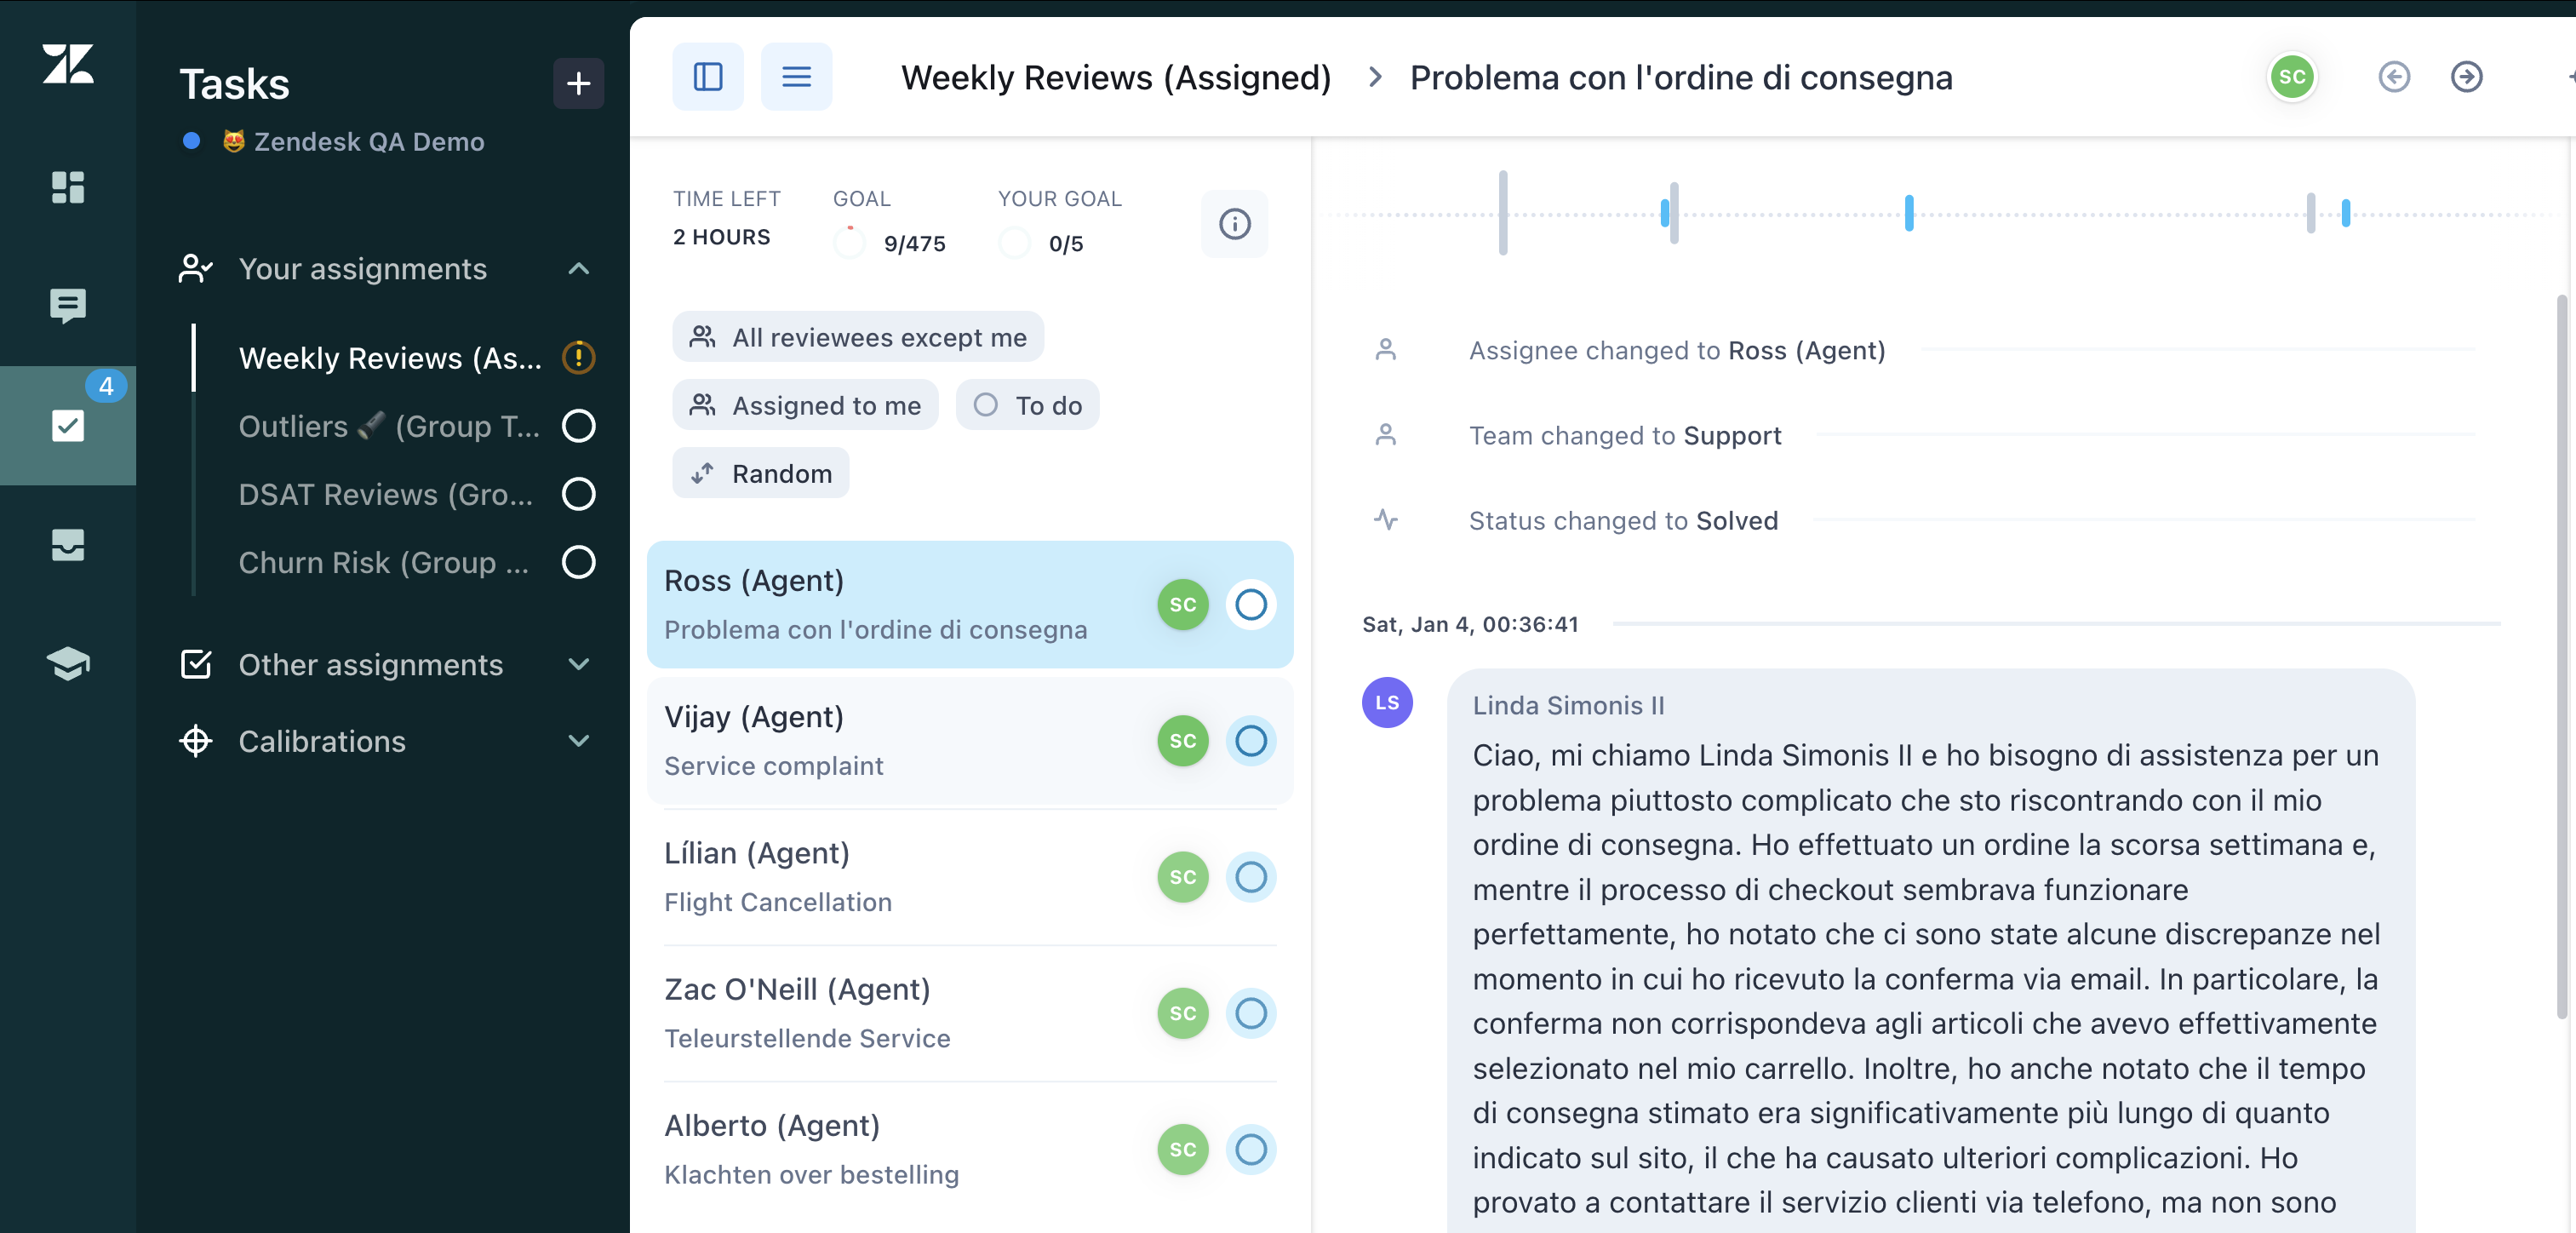The width and height of the screenshot is (2576, 1233).
Task: Mark Vijay (Agent) review status circle
Action: coord(1250,741)
